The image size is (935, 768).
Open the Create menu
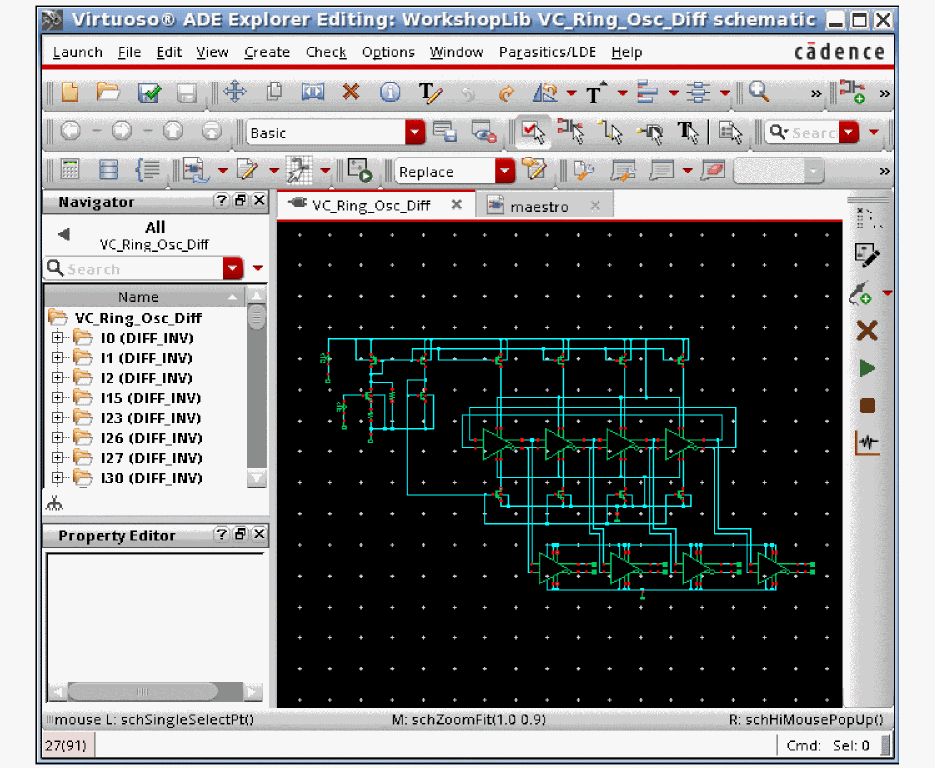click(x=266, y=52)
